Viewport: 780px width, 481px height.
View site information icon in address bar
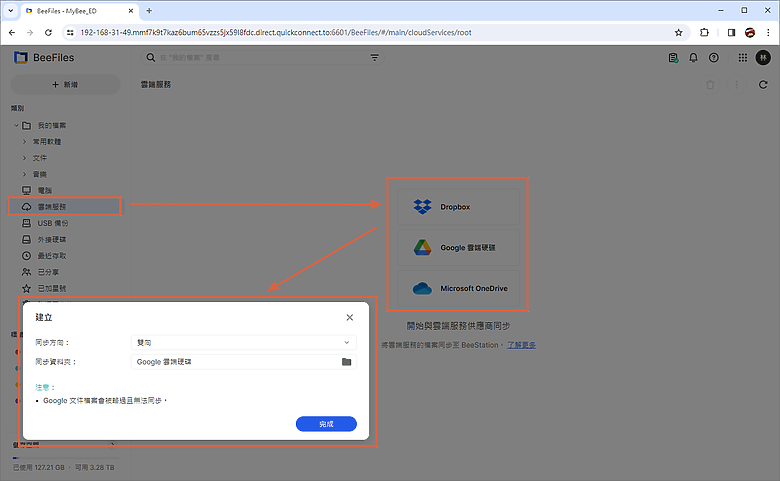point(70,32)
